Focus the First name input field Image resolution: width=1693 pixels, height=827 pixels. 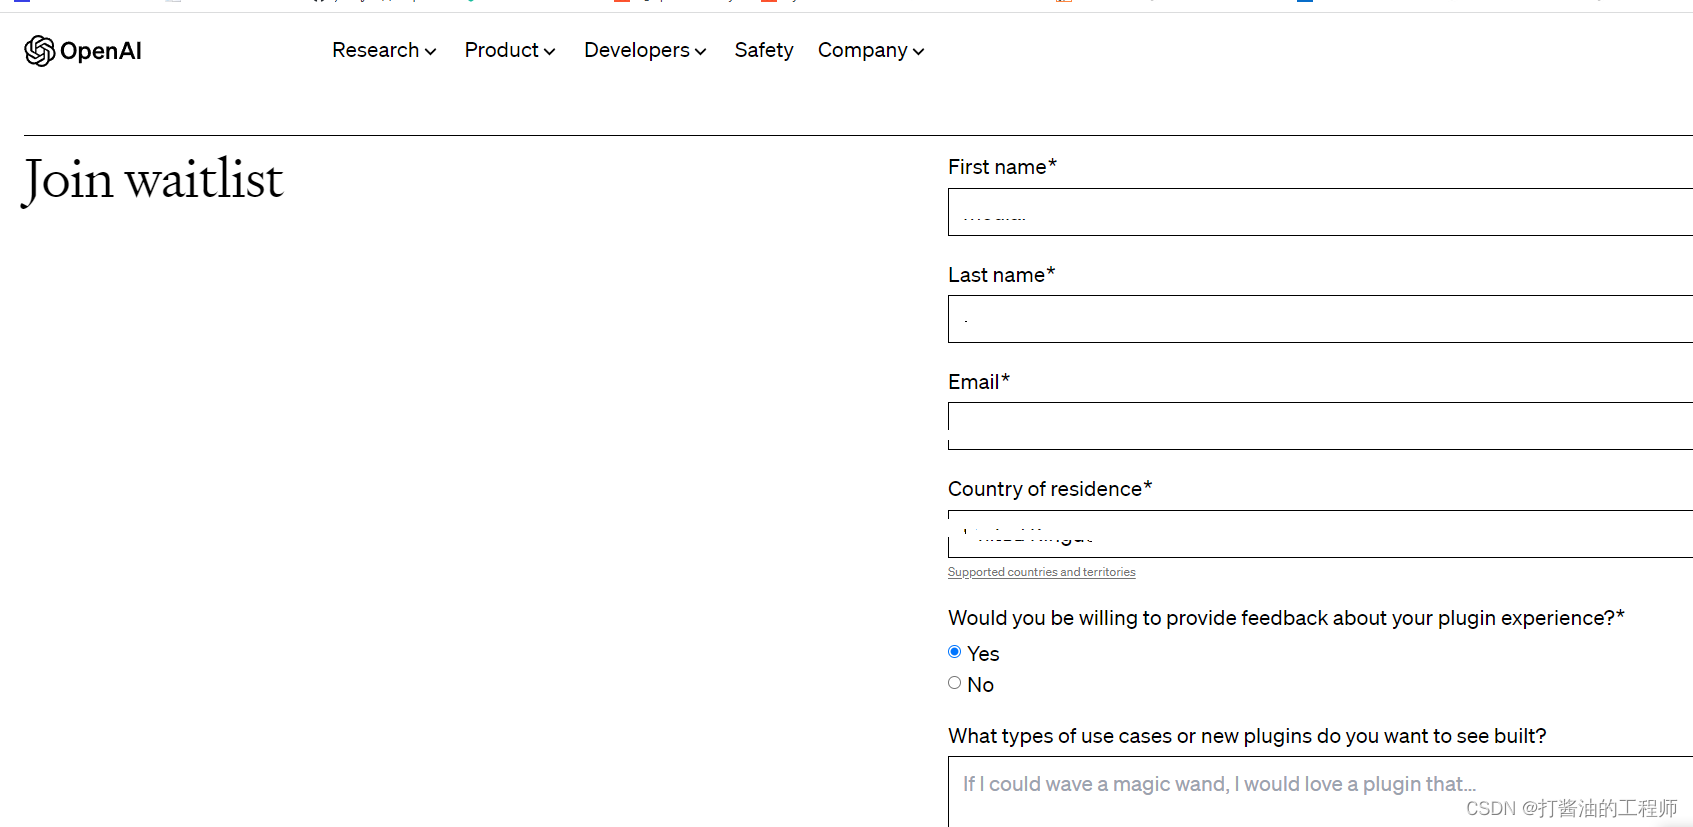tap(1320, 212)
